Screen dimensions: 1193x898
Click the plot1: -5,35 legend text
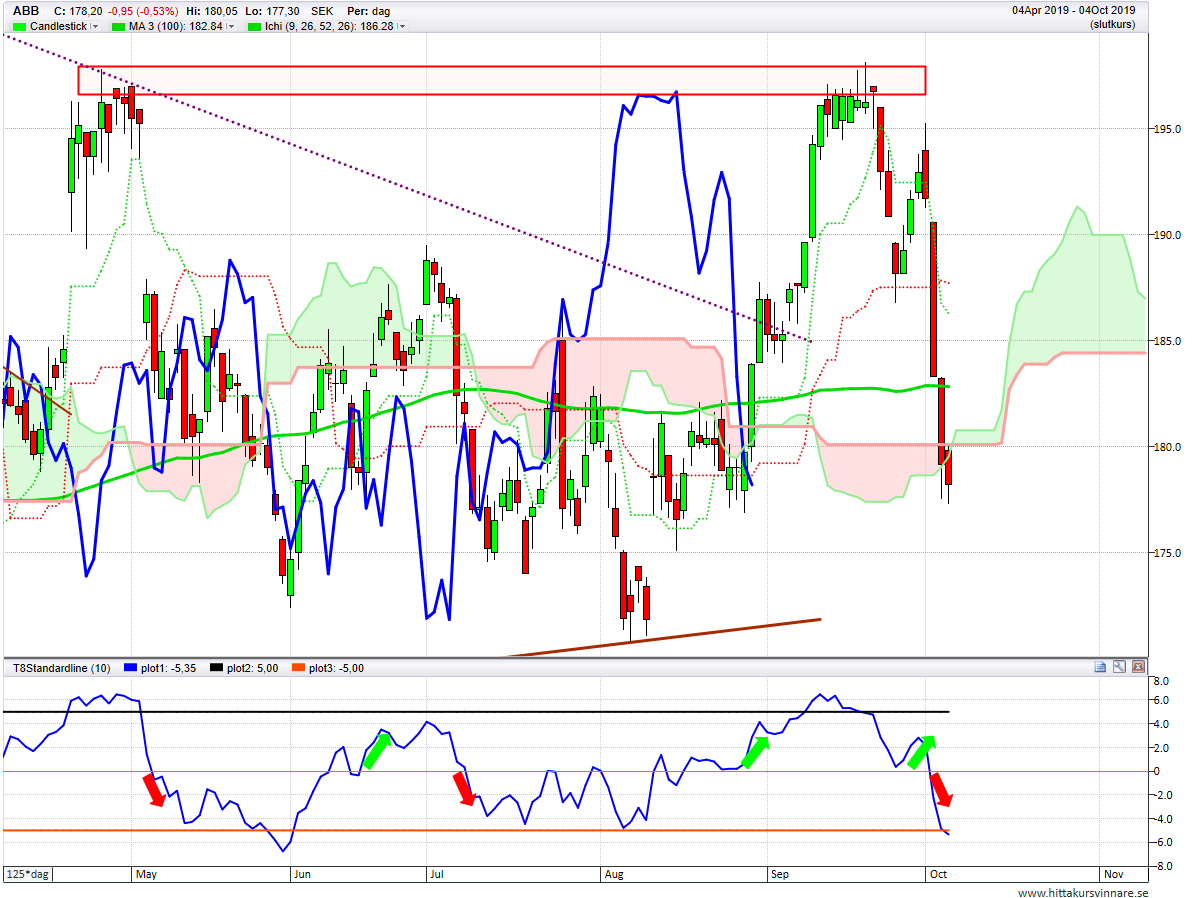click(168, 668)
